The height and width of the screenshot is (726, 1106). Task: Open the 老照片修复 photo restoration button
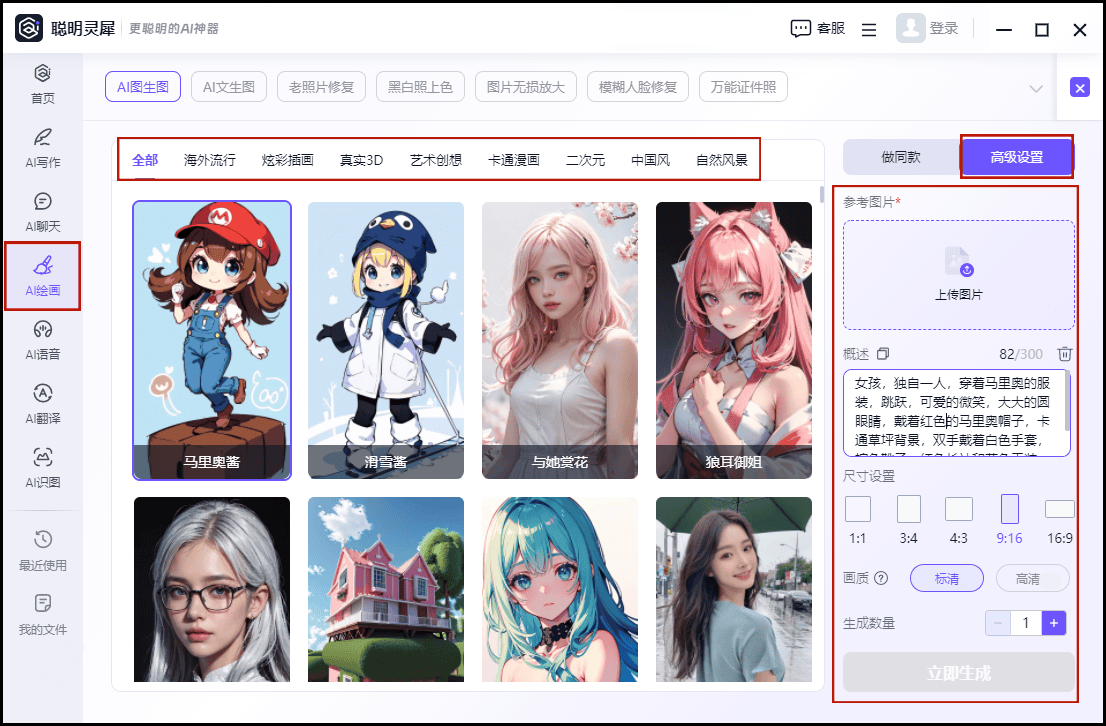tap(321, 87)
